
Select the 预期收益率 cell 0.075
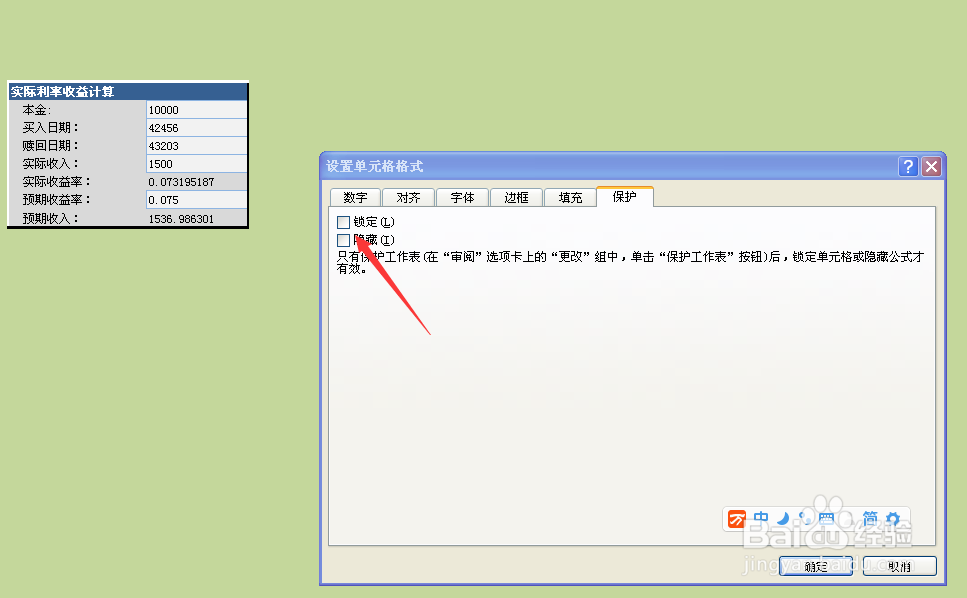point(197,200)
